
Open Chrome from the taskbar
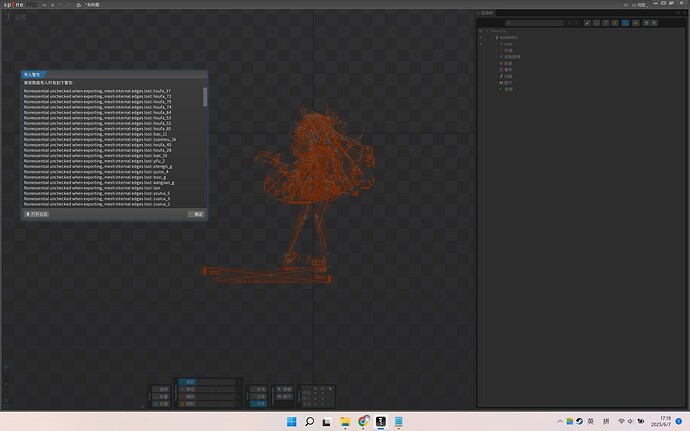363,422
